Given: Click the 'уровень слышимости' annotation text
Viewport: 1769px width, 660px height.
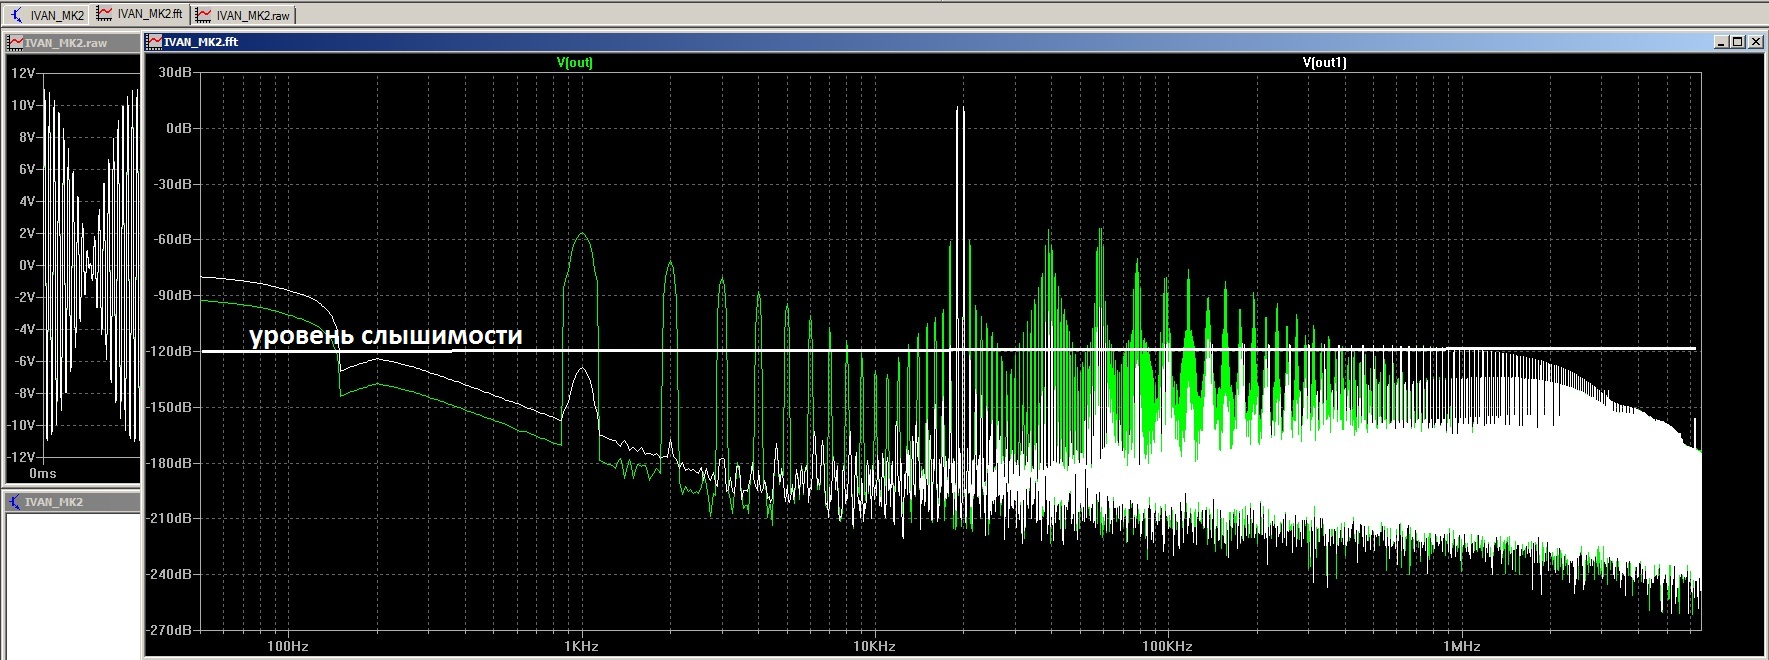Looking at the screenshot, I should click(x=385, y=336).
